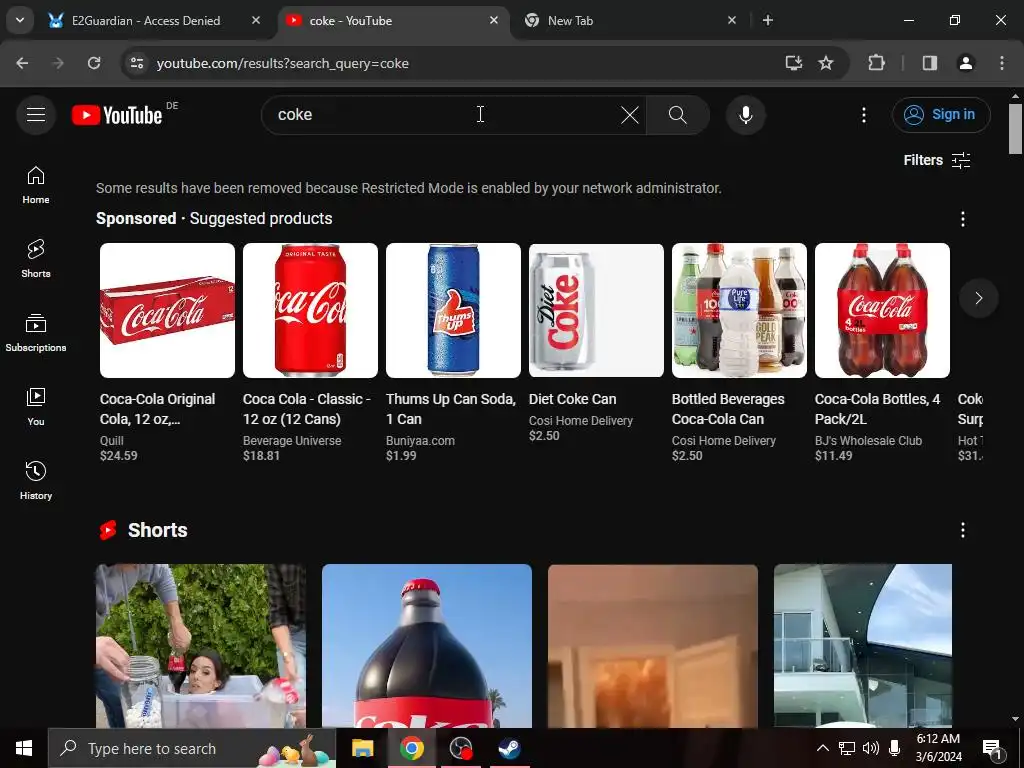Image resolution: width=1024 pixels, height=768 pixels.
Task: Open the You section in sidebar
Action: [36, 407]
